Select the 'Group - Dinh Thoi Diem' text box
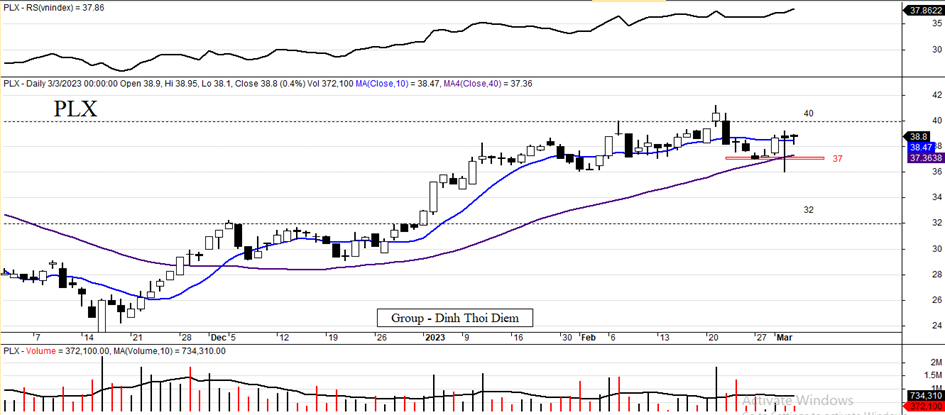945x415 pixels. 455,317
